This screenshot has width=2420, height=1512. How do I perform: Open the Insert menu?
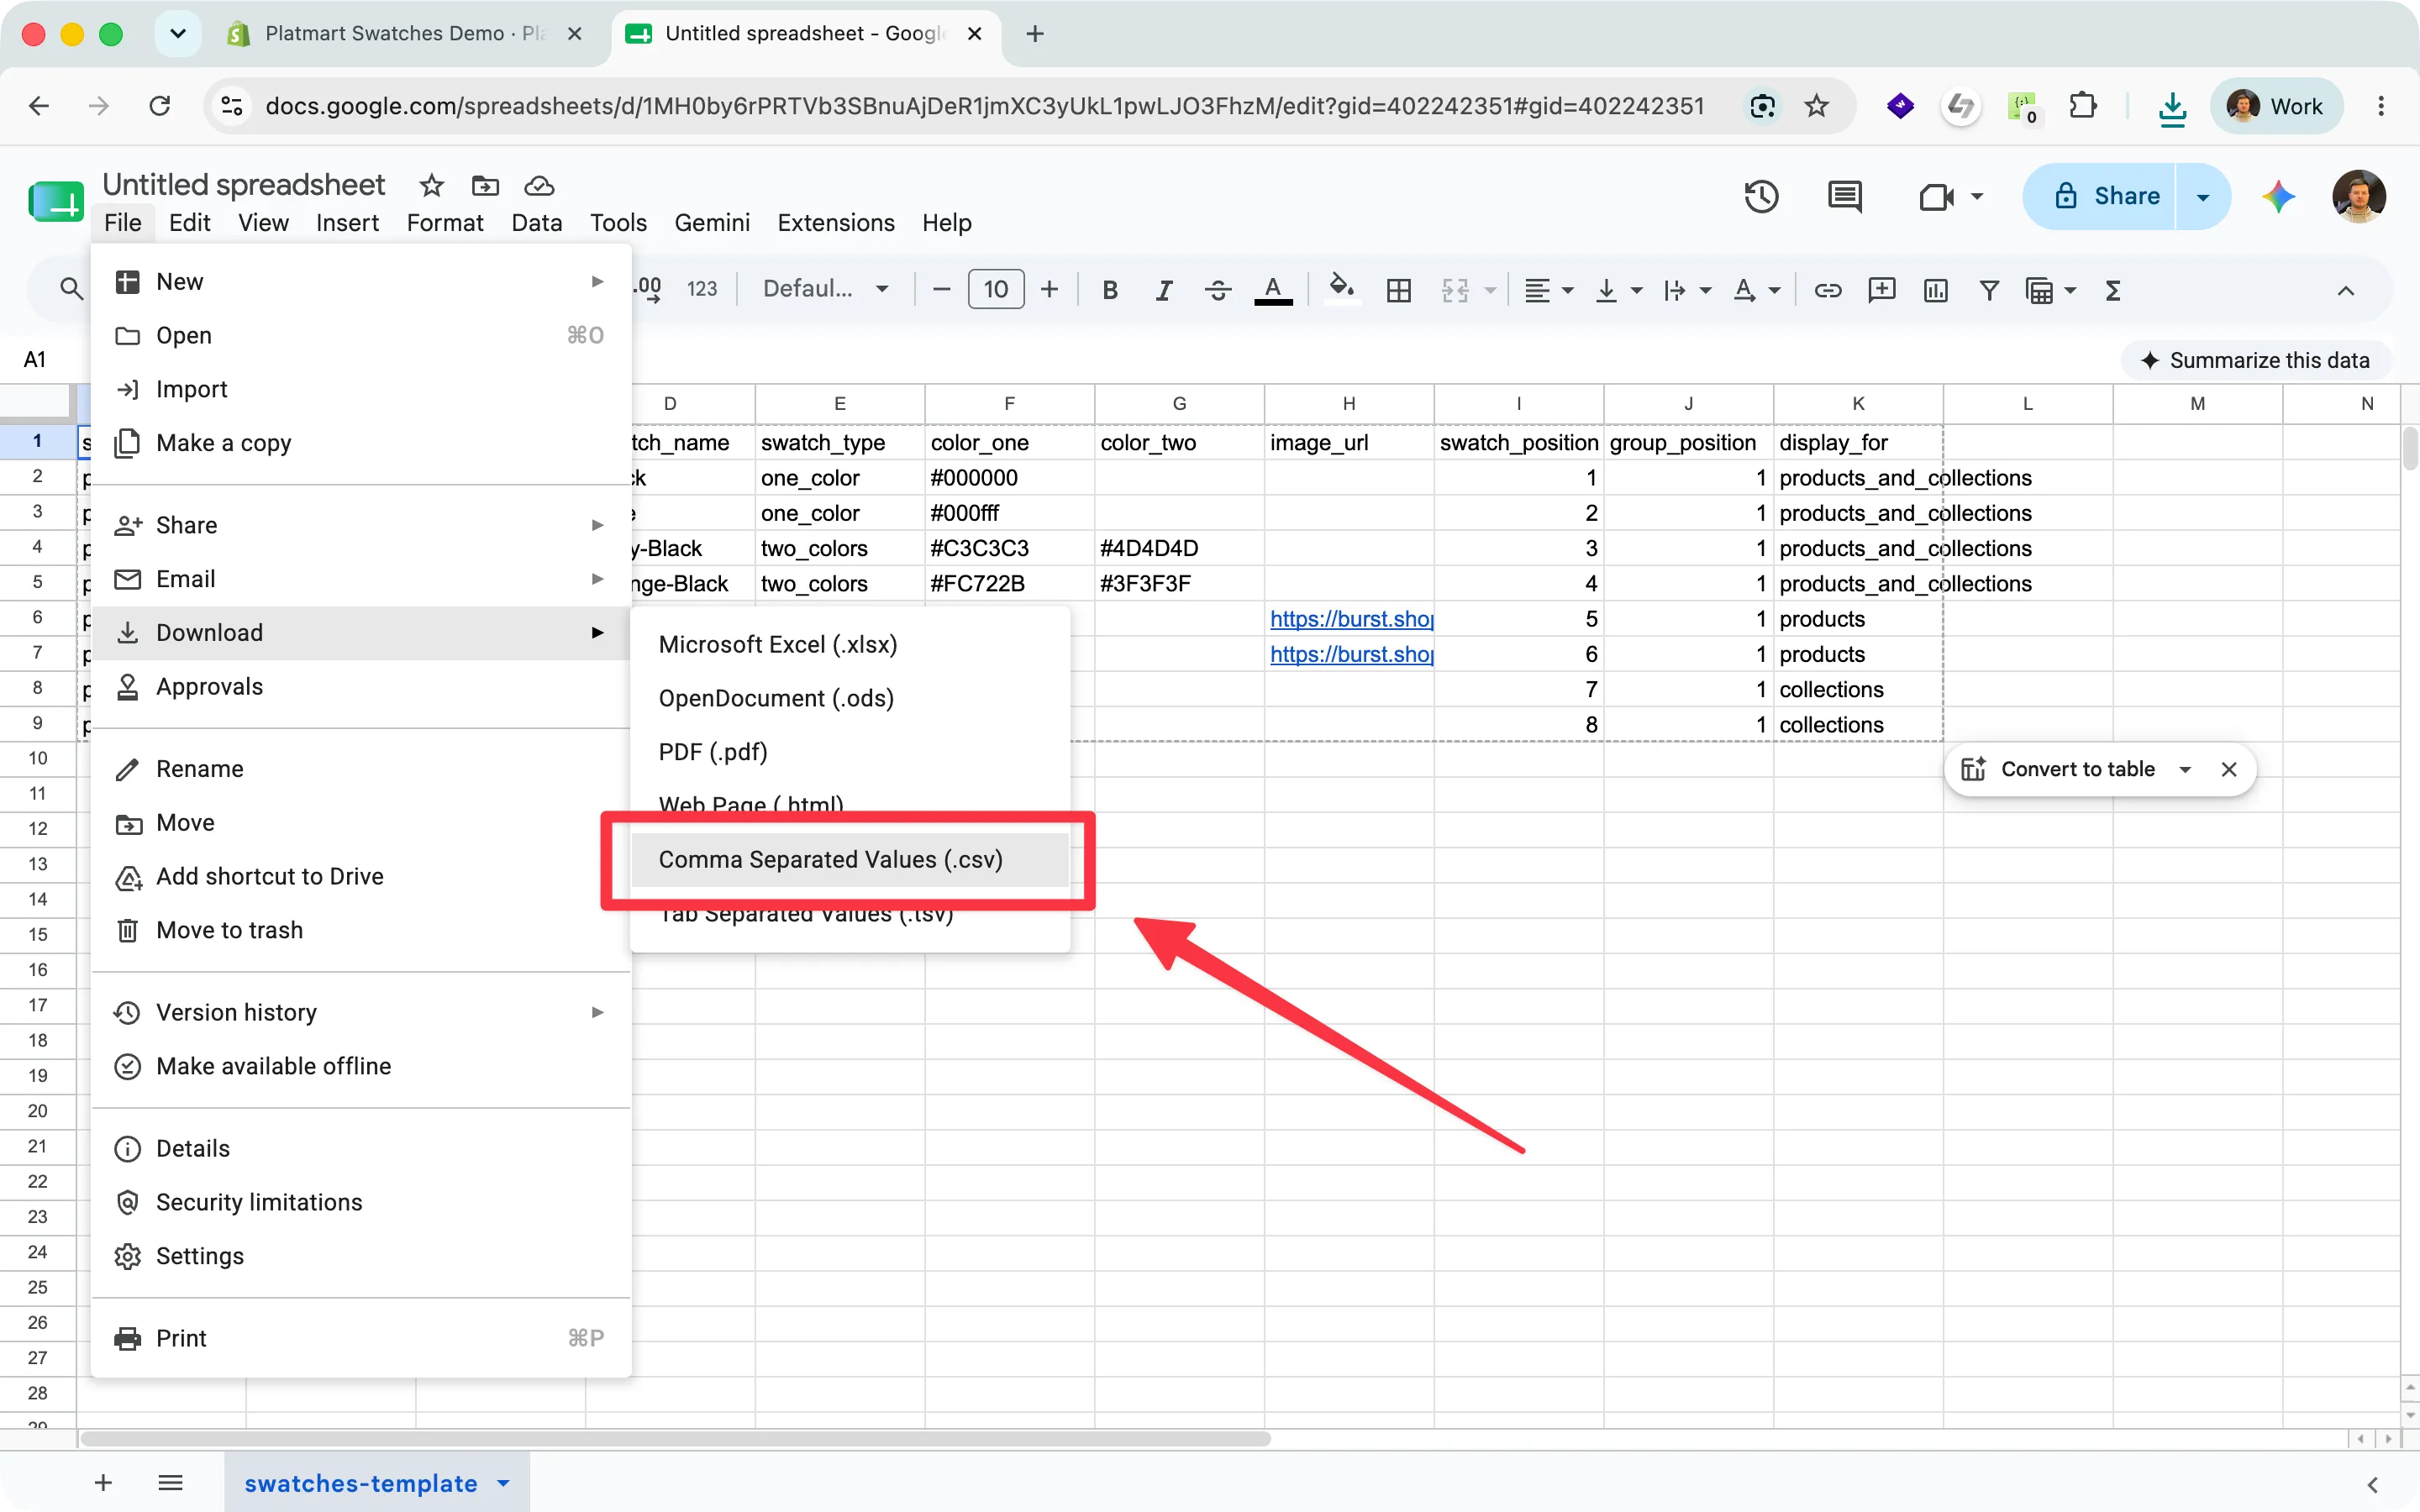(347, 222)
